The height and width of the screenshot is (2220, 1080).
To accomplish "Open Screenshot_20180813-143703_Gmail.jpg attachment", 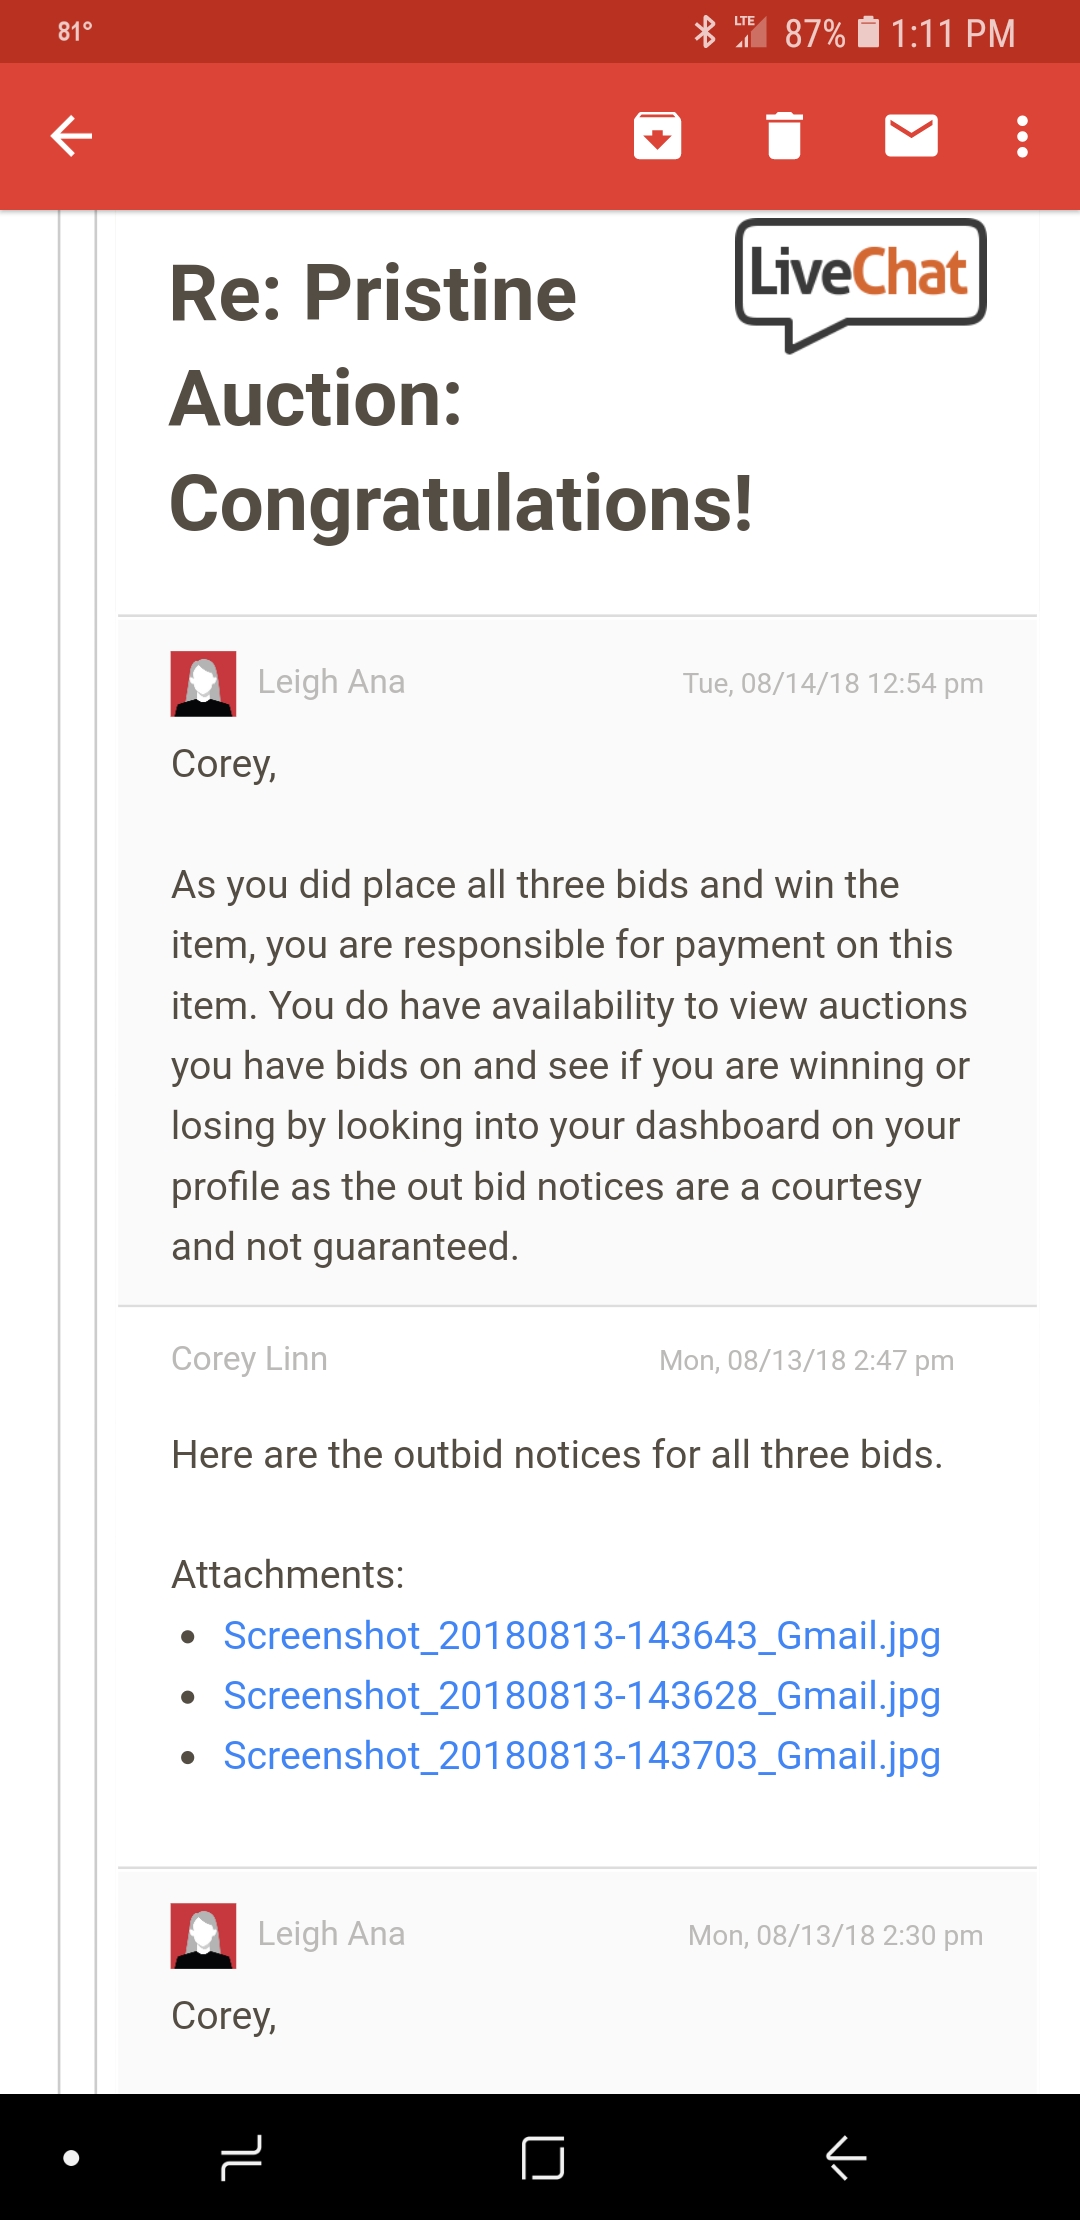I will (x=582, y=1756).
